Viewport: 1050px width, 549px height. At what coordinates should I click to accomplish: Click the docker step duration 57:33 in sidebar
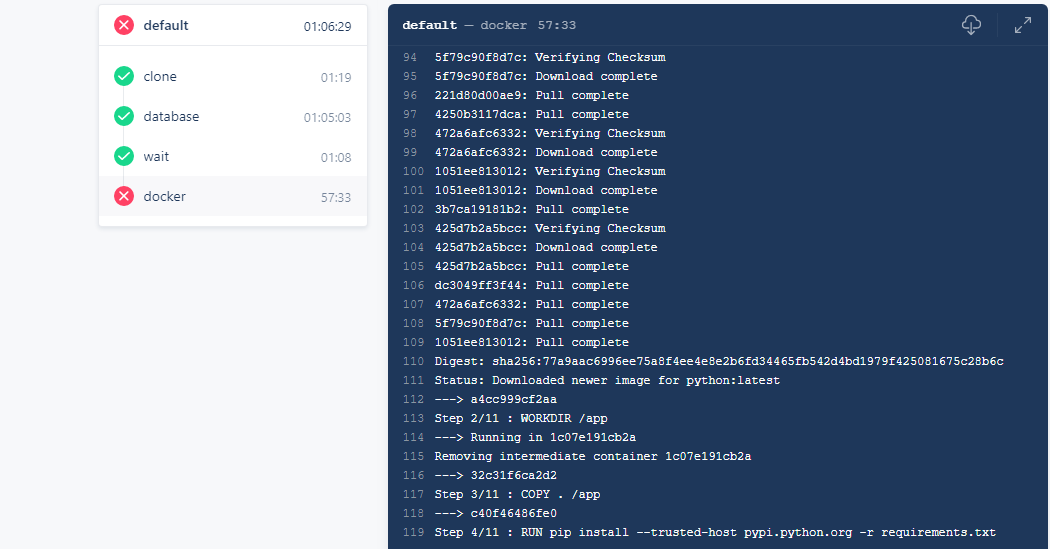click(x=335, y=198)
